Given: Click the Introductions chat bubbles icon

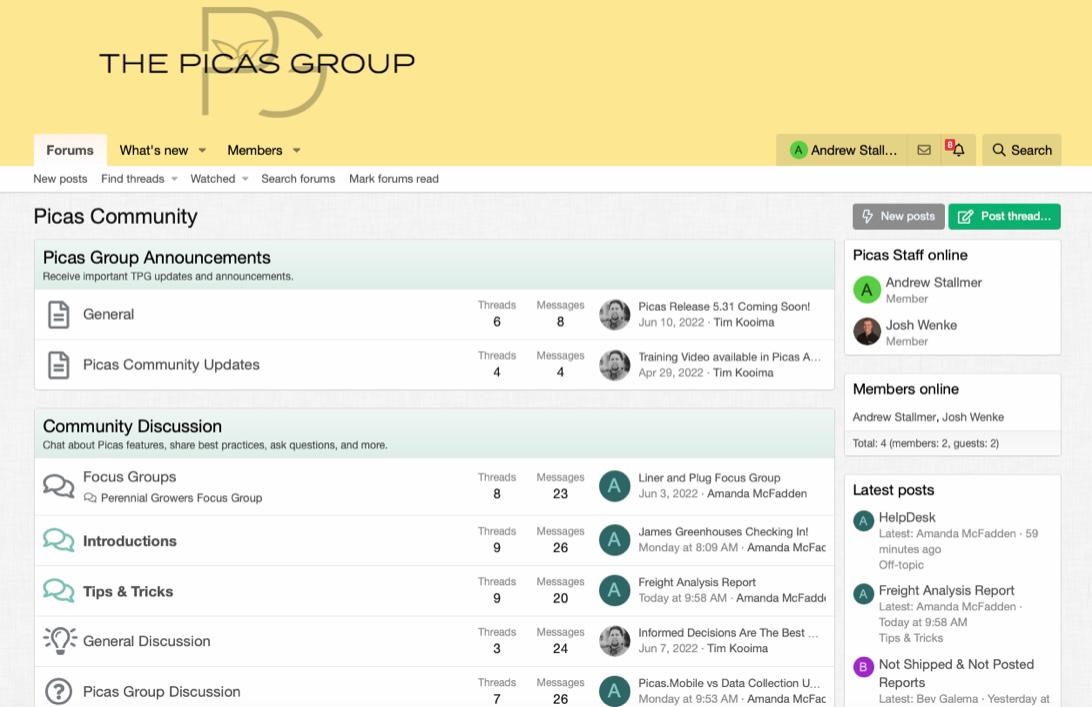Looking at the screenshot, I should point(58,540).
